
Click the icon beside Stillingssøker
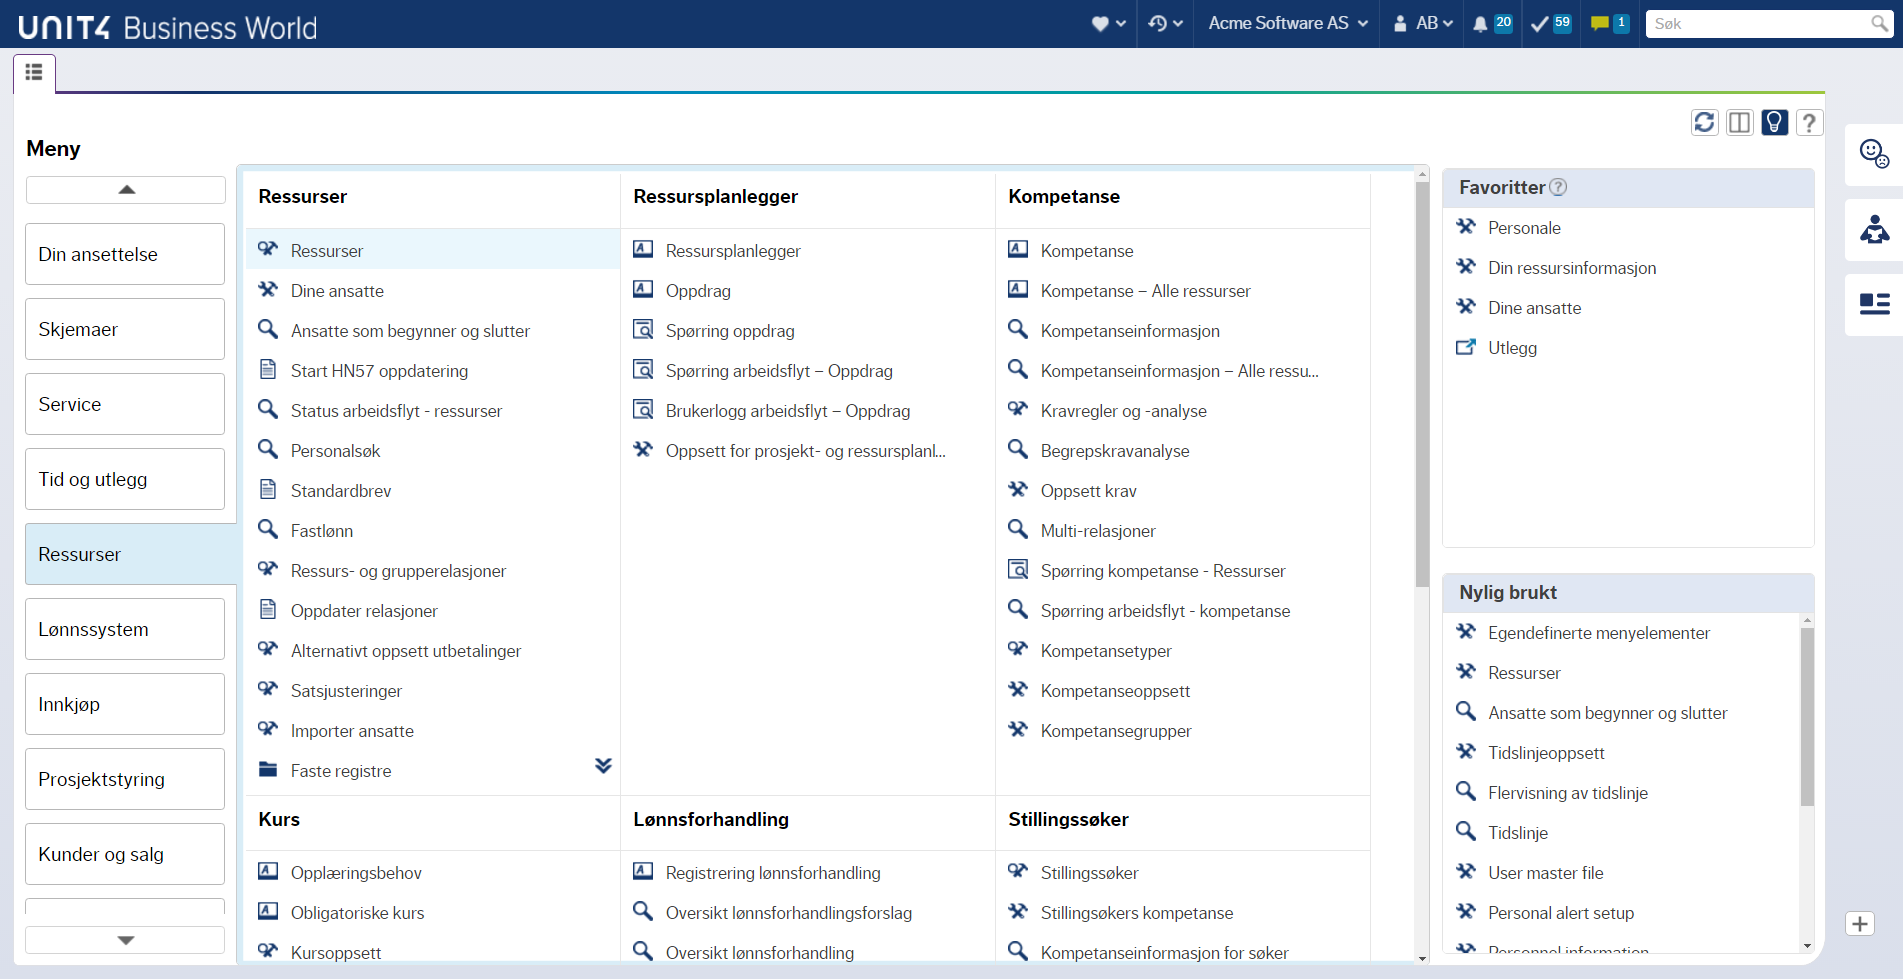tap(1018, 871)
